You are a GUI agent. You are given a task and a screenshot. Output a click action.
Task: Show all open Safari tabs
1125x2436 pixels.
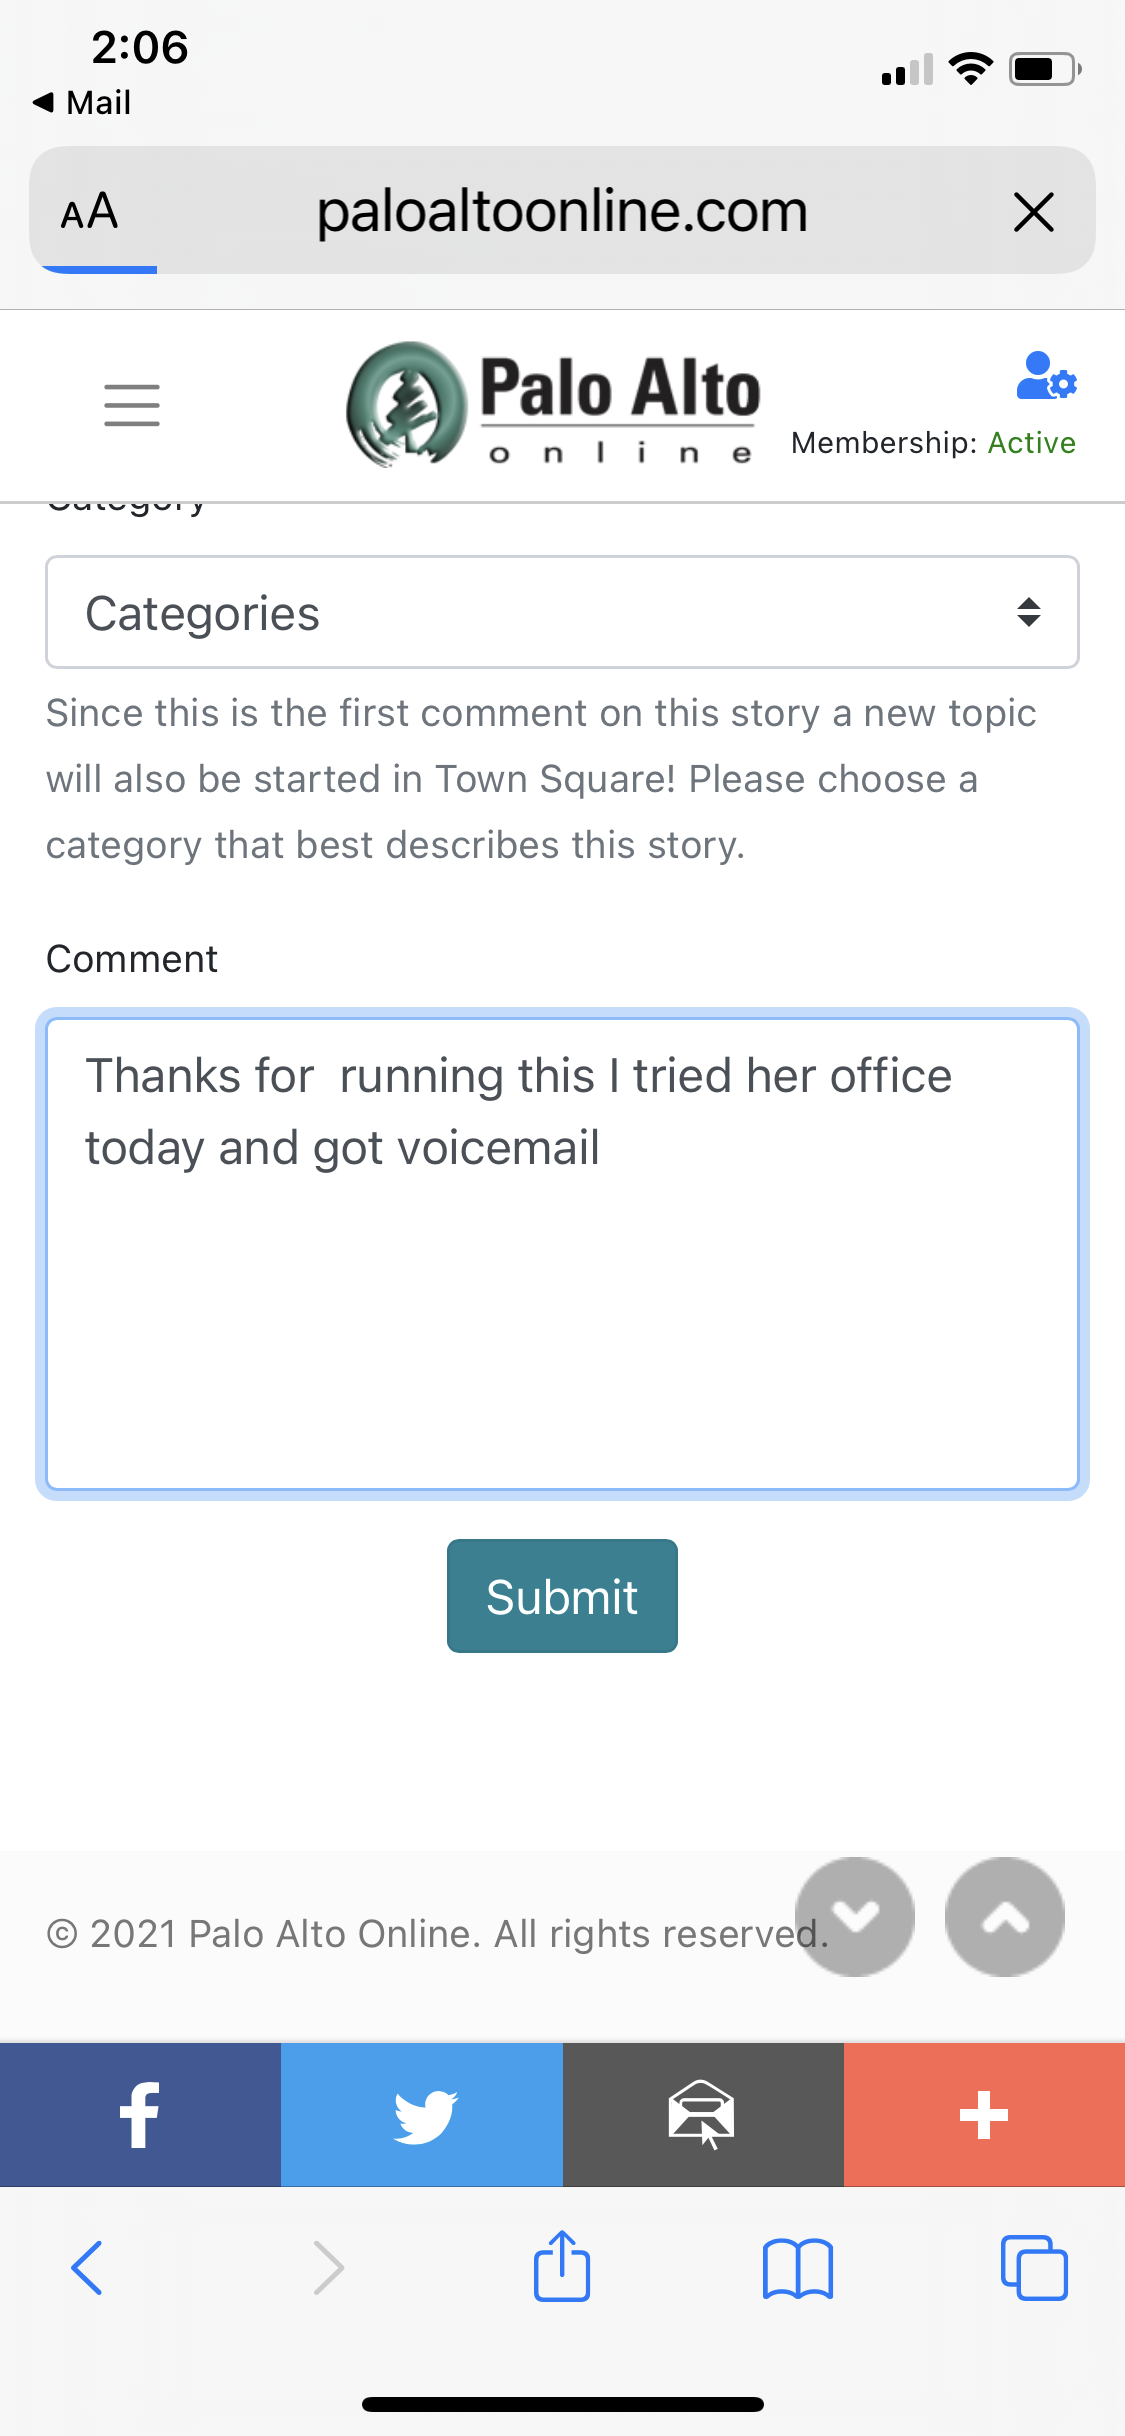tap(1034, 2267)
